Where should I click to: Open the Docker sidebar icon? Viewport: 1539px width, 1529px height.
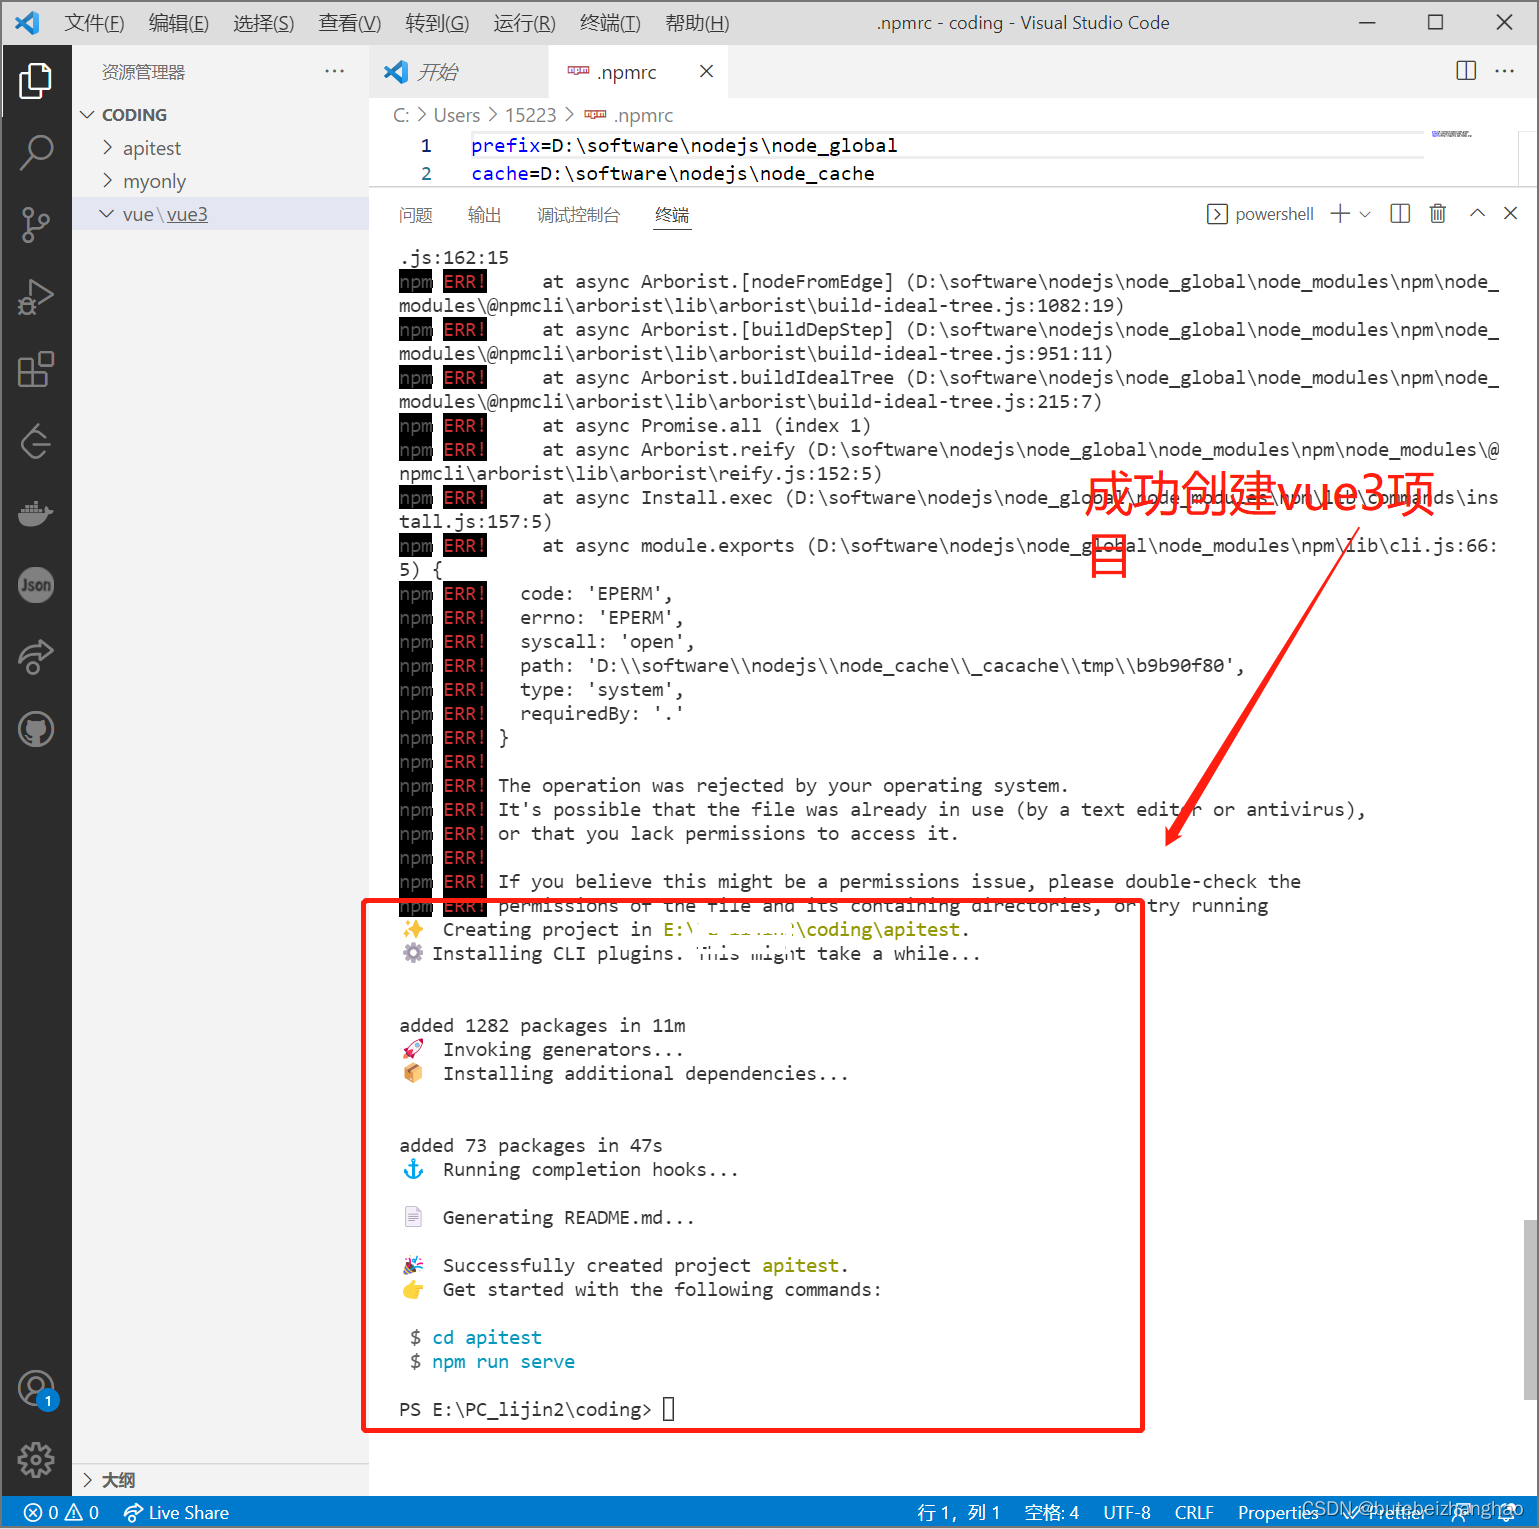click(37, 513)
